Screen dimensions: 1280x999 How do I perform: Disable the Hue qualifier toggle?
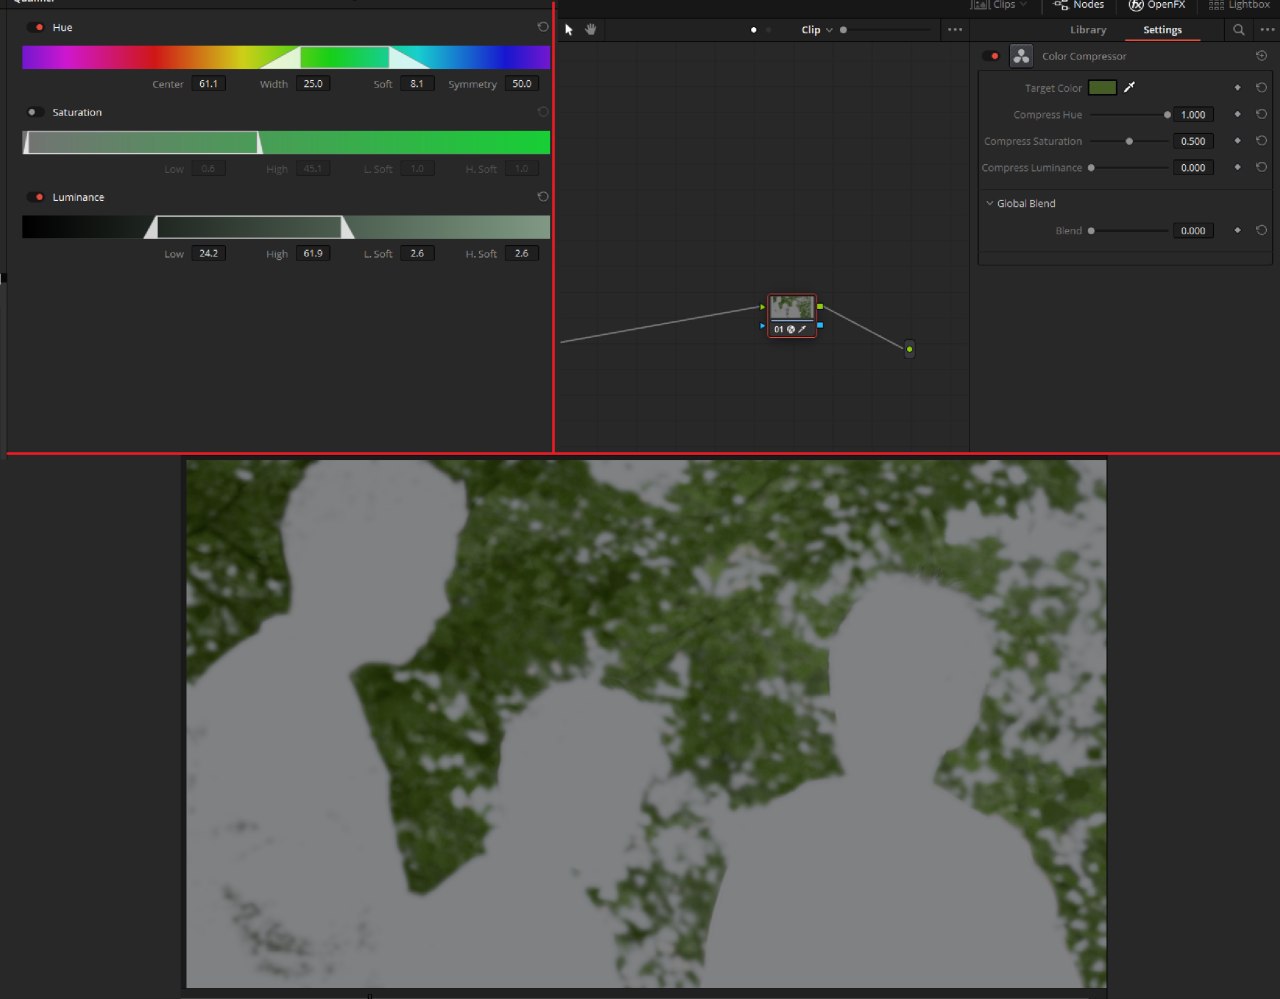(36, 28)
